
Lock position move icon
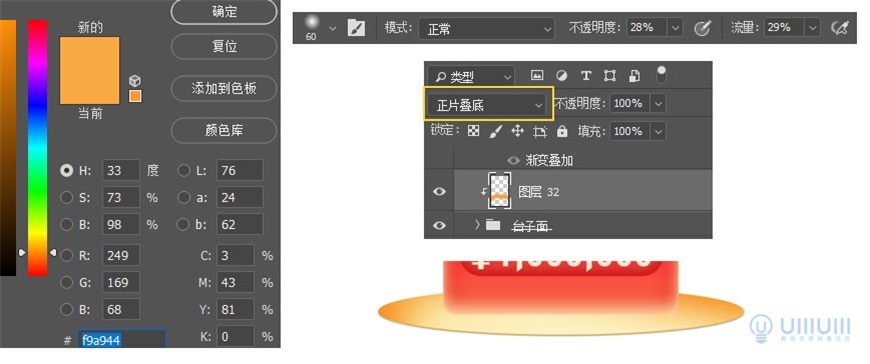pos(518,132)
